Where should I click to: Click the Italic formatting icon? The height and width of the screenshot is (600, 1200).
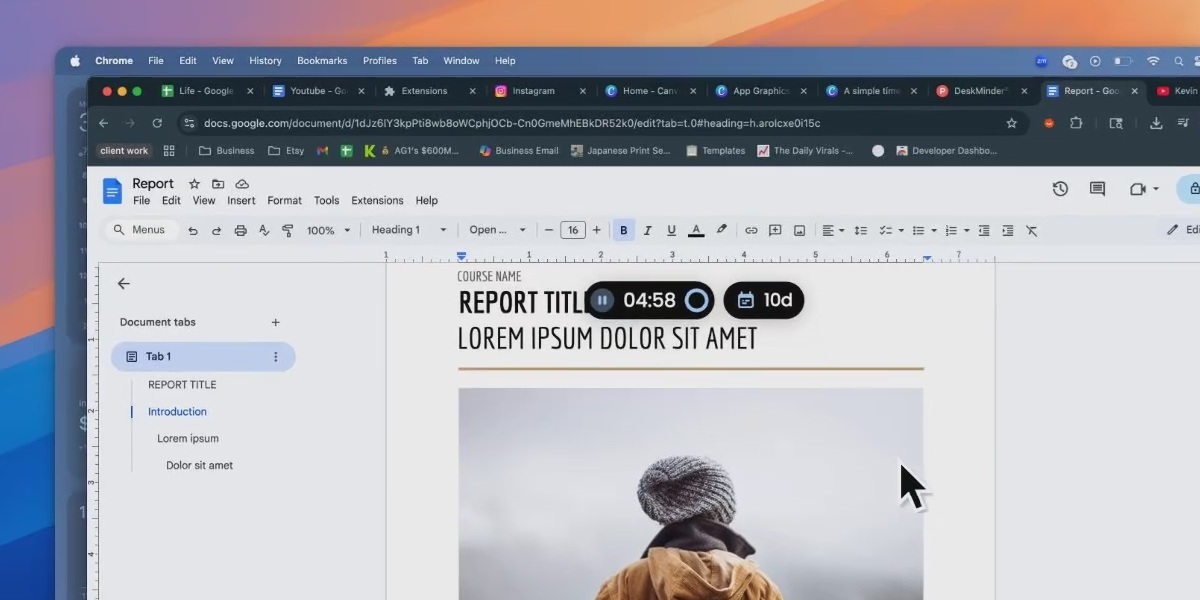click(647, 230)
